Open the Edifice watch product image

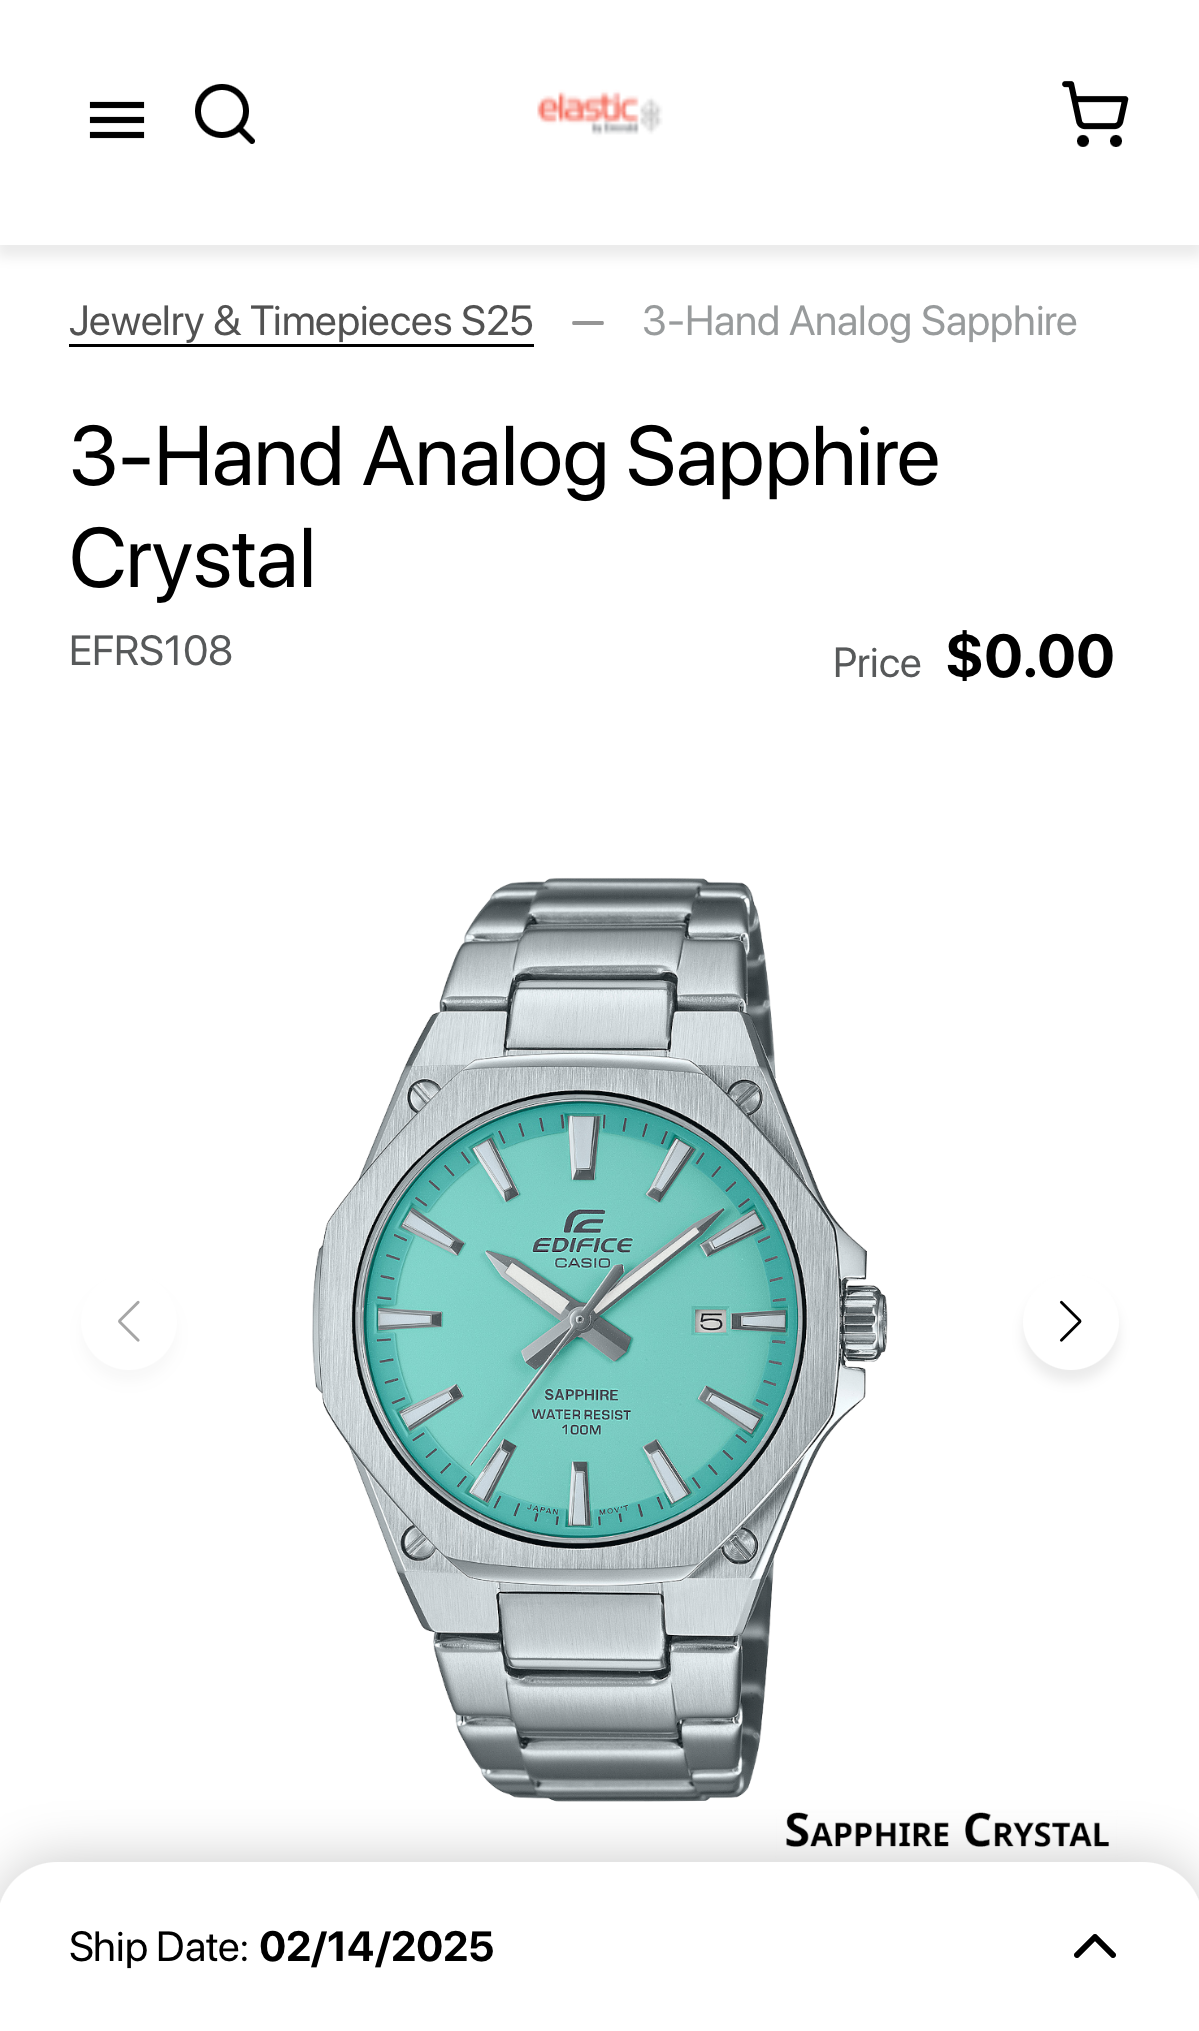(599, 1340)
